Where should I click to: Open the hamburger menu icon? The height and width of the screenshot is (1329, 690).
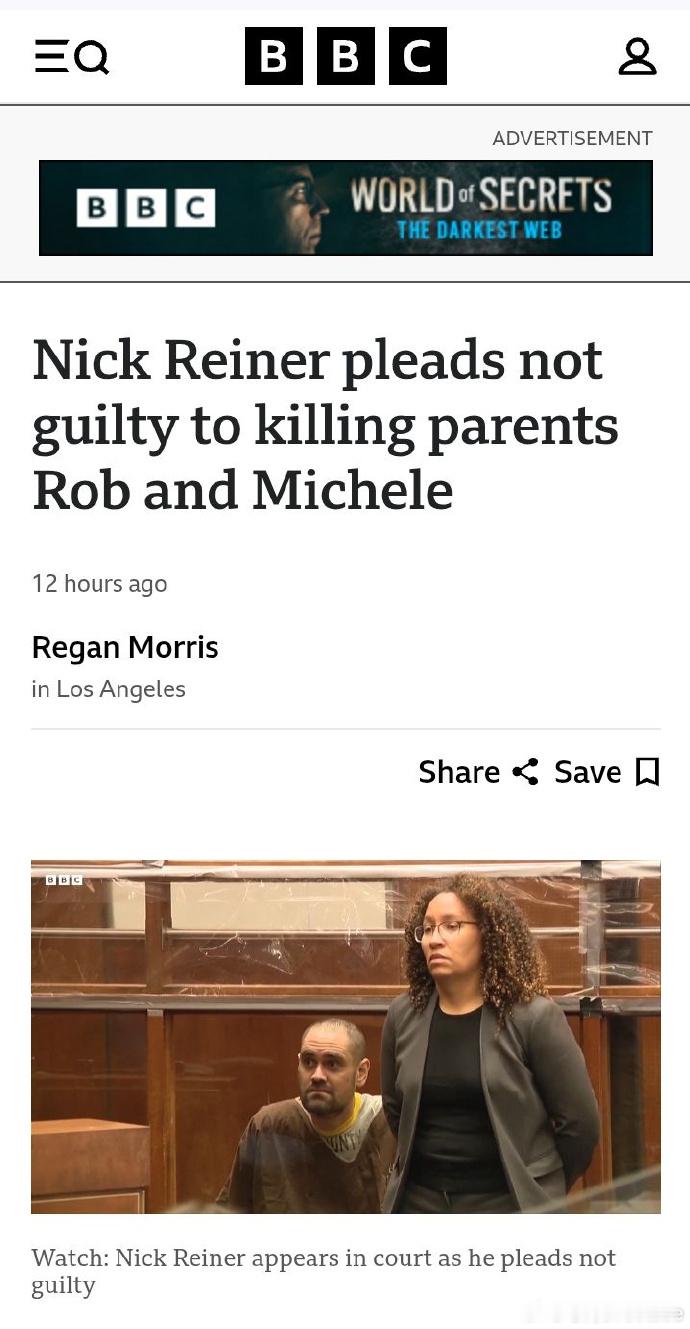pyautogui.click(x=52, y=57)
